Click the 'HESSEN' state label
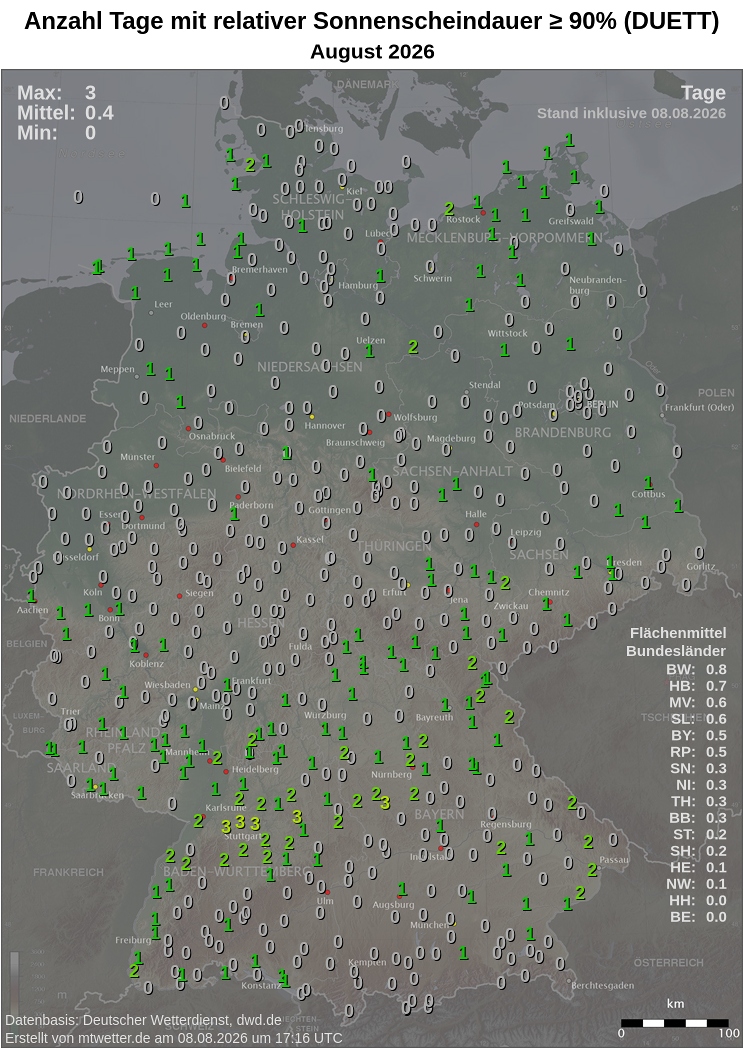Screen dimensions: 744x1049 coord(260,623)
